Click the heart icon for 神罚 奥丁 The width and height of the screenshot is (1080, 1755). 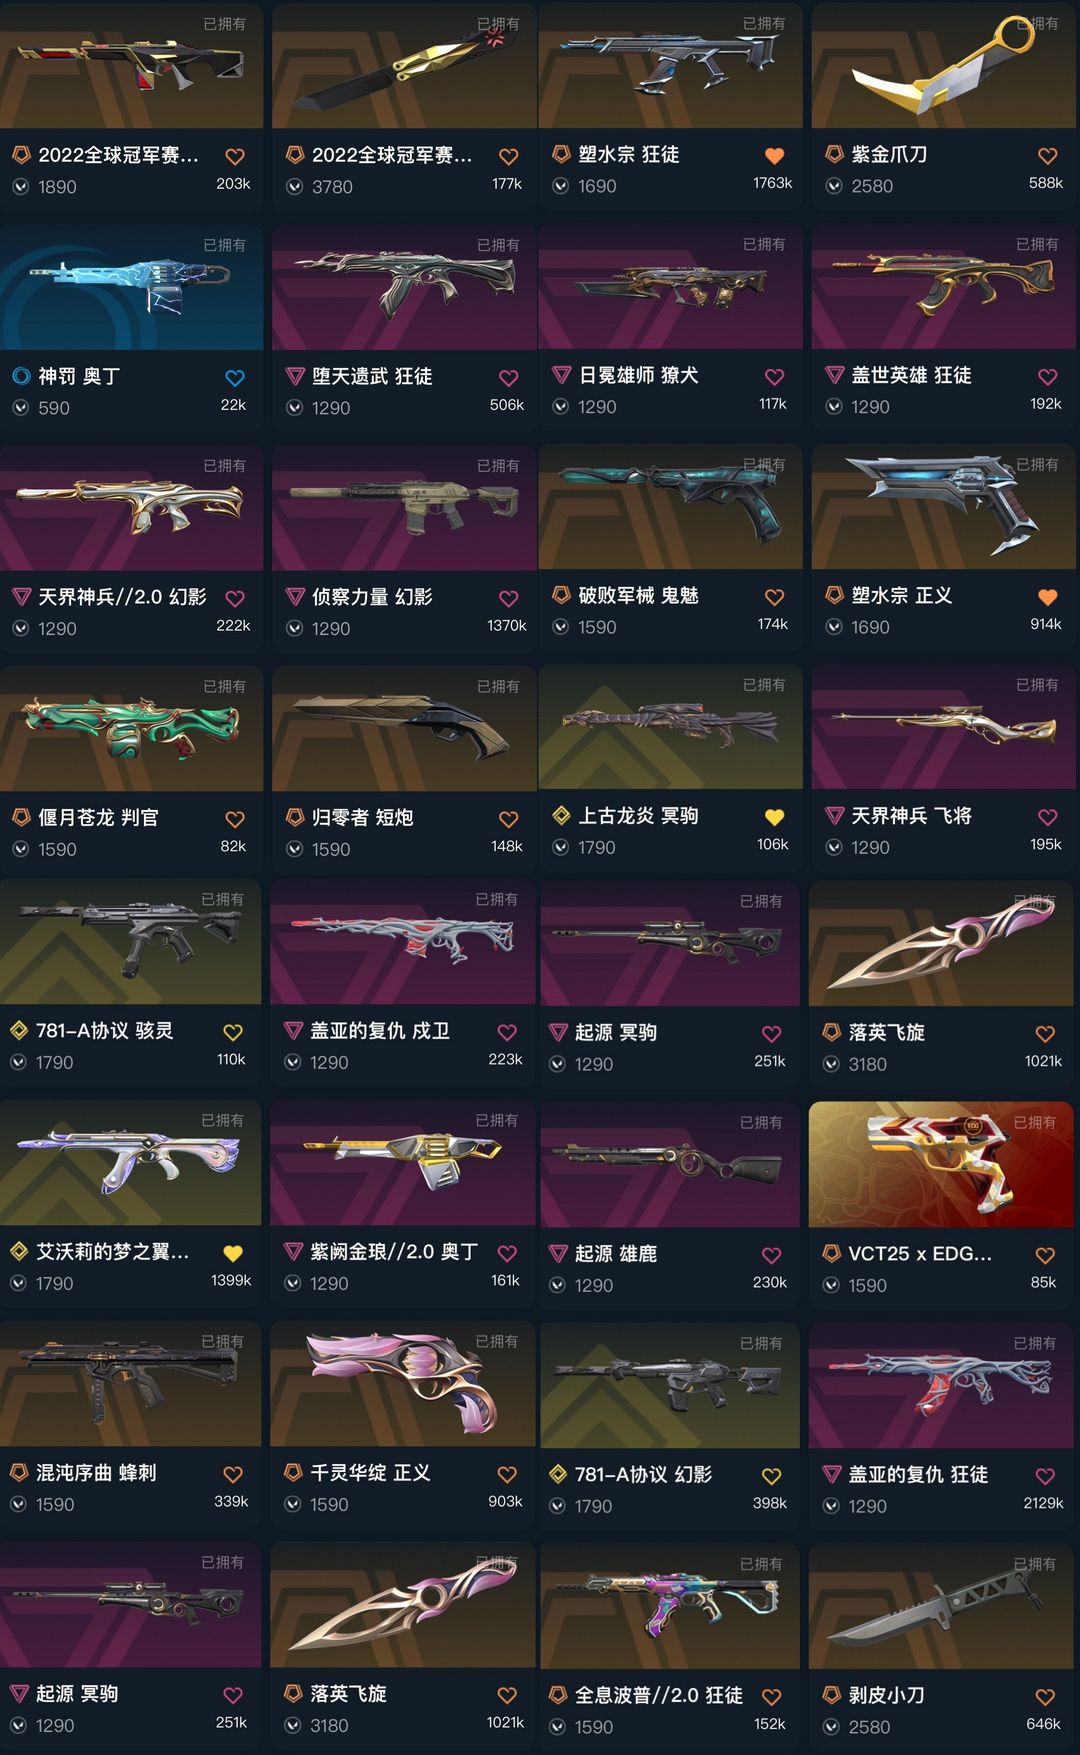234,378
